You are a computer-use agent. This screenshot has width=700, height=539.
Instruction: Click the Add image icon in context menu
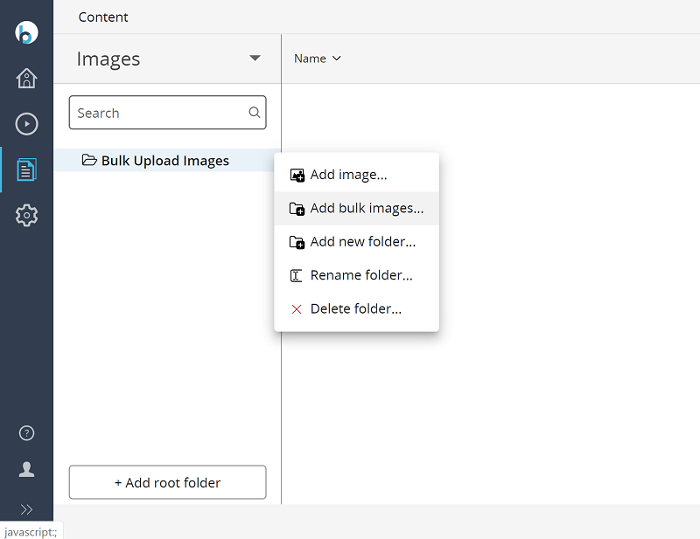[297, 175]
